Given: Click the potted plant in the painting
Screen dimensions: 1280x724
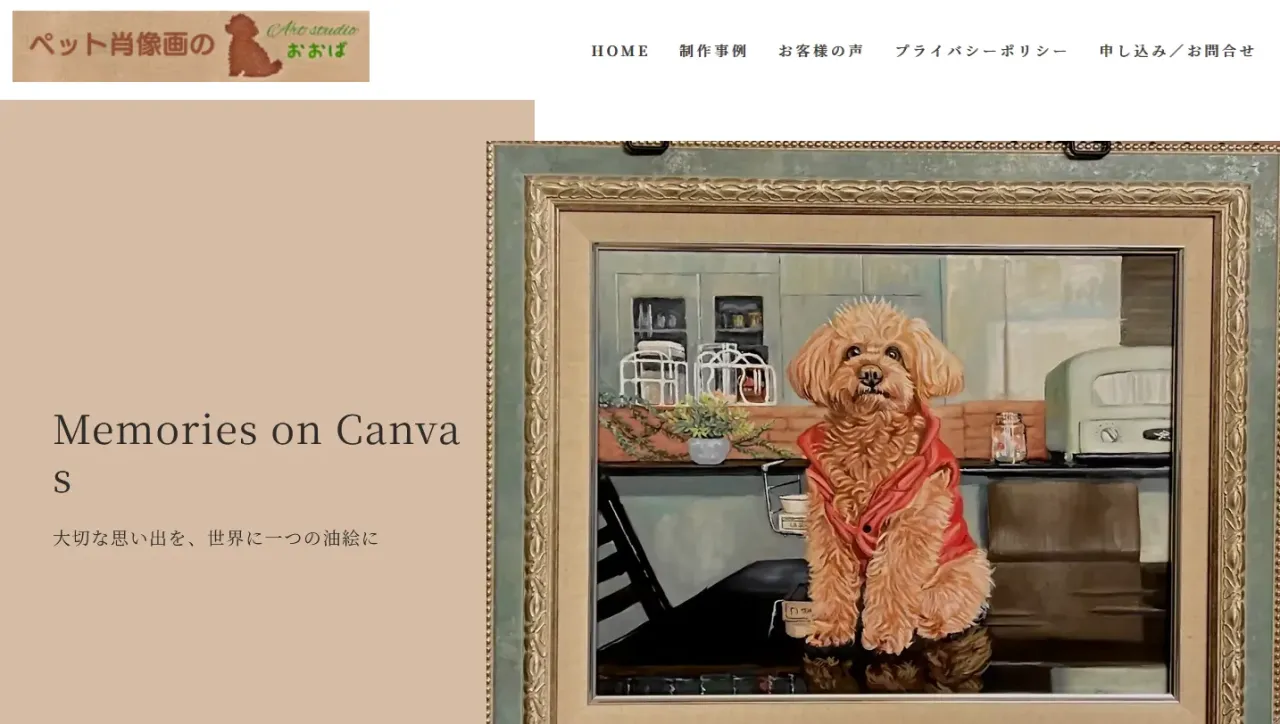Looking at the screenshot, I should [709, 428].
